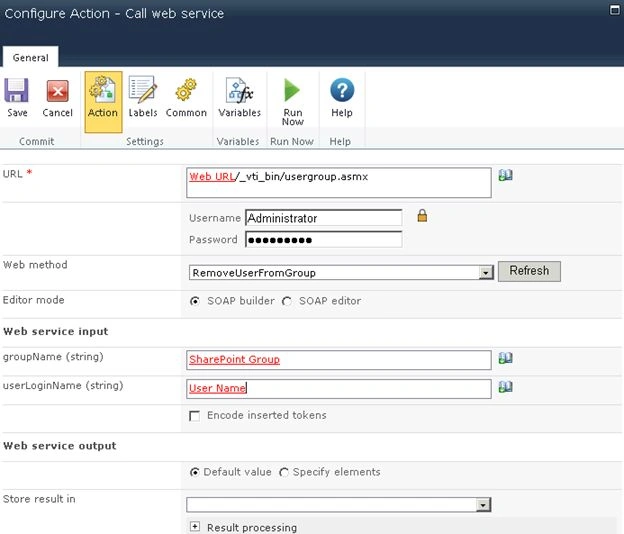Click insert reference icon beside groupName field
624x534 pixels.
505,358
